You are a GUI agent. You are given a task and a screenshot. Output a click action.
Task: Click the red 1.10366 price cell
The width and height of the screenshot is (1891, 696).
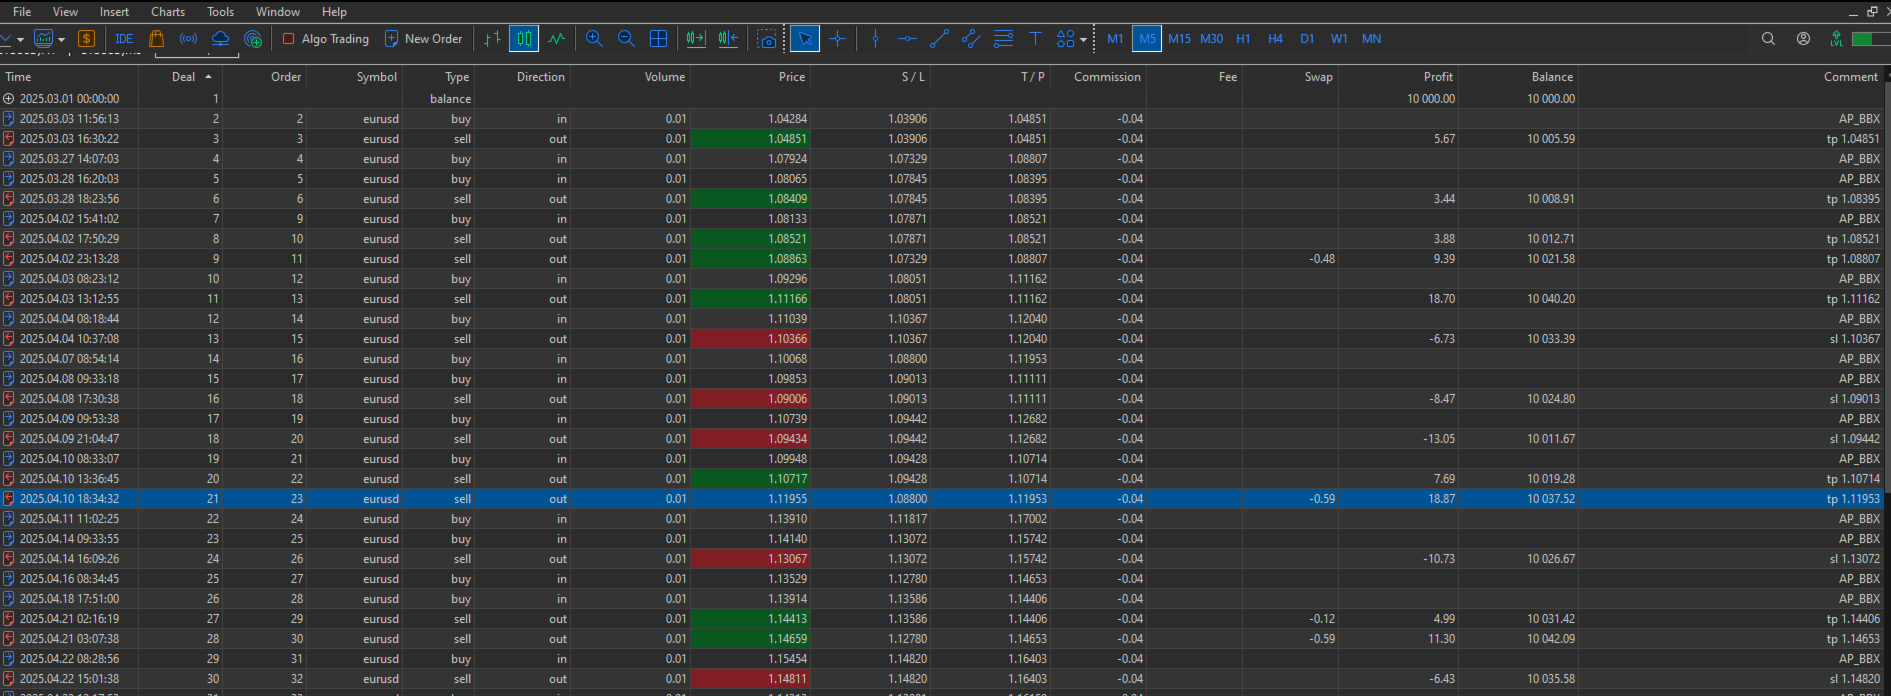coord(750,339)
